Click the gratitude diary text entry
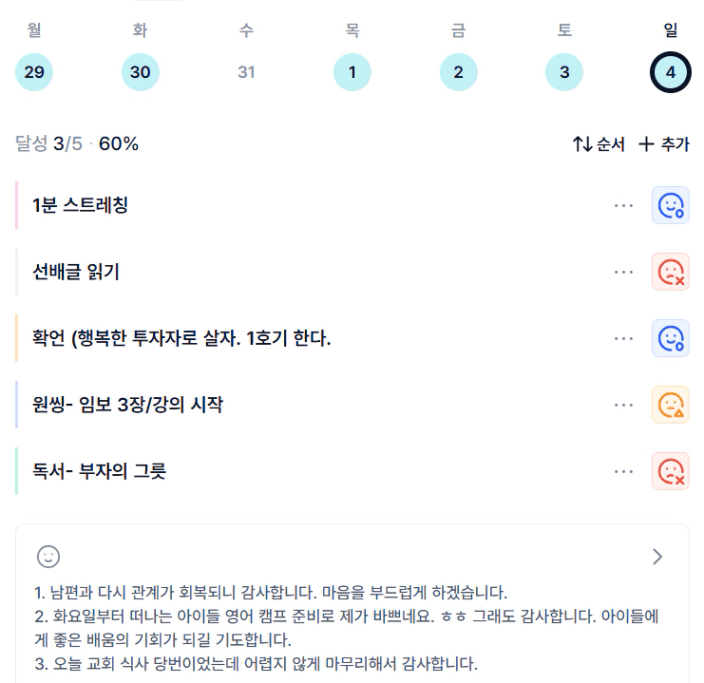 (x=340, y=627)
